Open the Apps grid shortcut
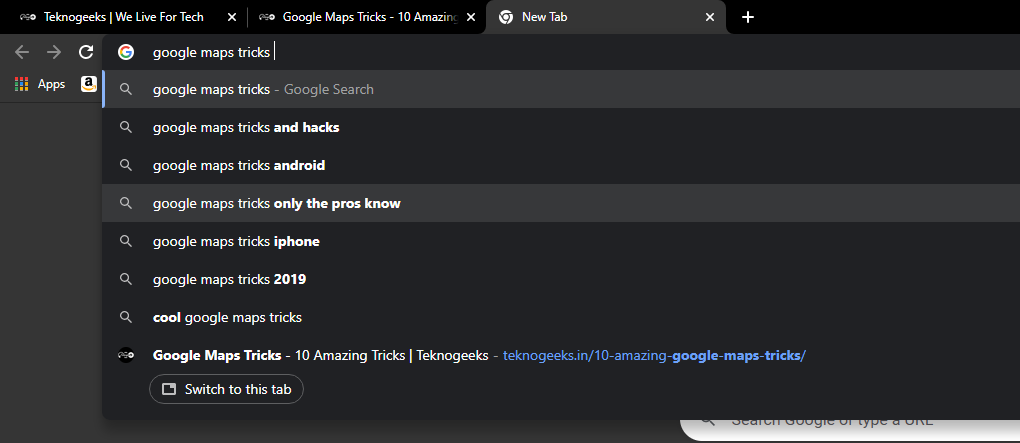1020x443 pixels. point(21,84)
